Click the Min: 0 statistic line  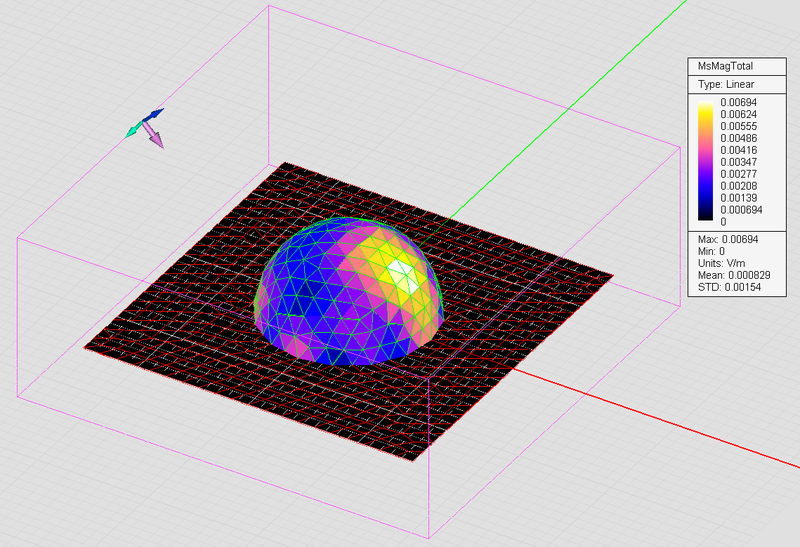711,251
